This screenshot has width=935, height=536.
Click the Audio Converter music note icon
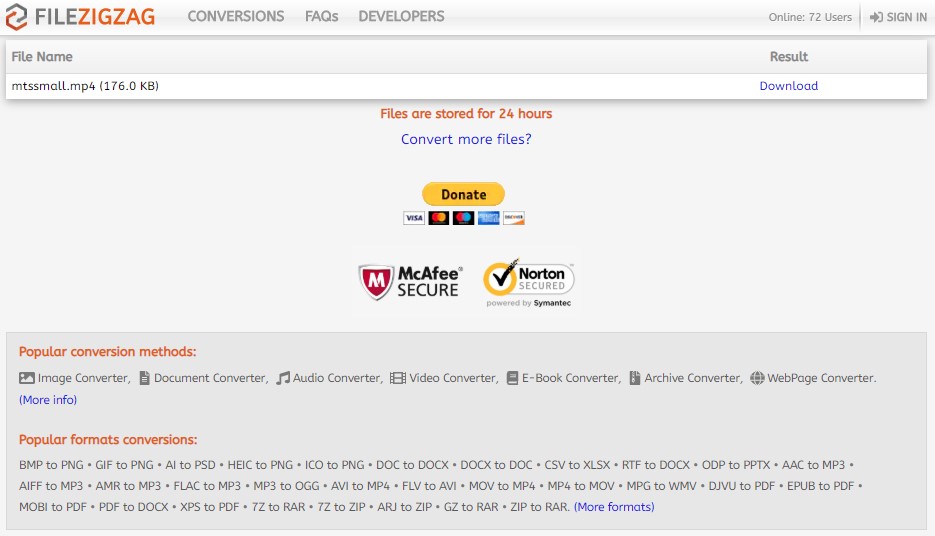click(x=283, y=378)
